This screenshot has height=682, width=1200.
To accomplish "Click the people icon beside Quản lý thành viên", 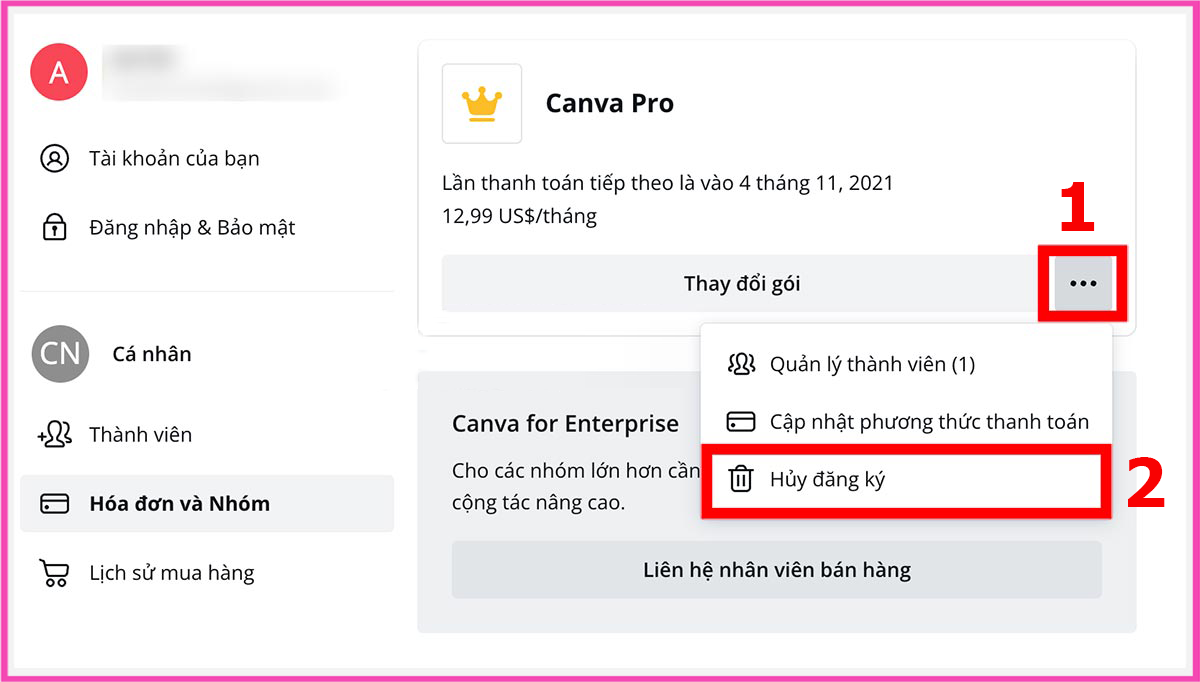I will [x=740, y=364].
